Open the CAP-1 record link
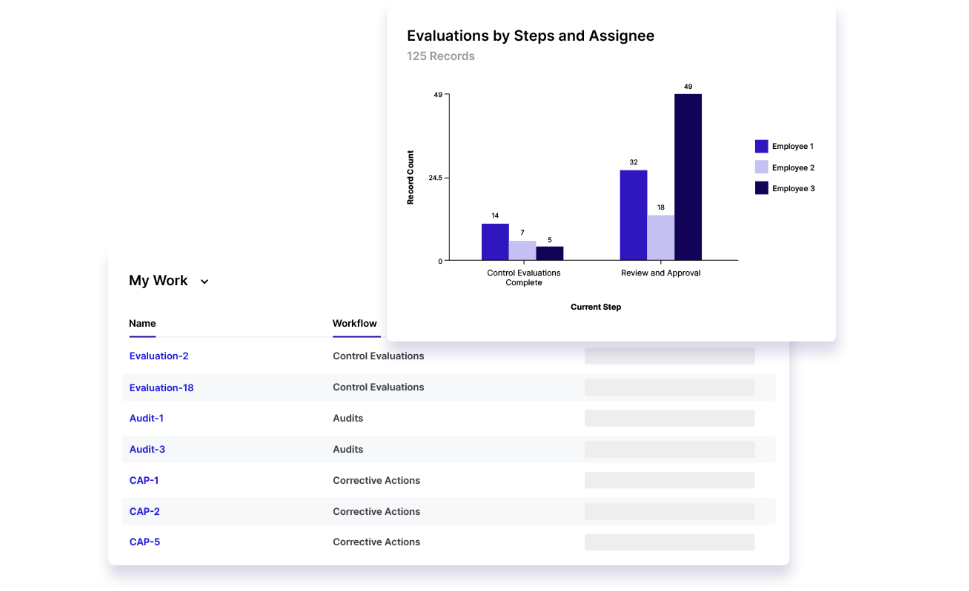 tap(144, 480)
